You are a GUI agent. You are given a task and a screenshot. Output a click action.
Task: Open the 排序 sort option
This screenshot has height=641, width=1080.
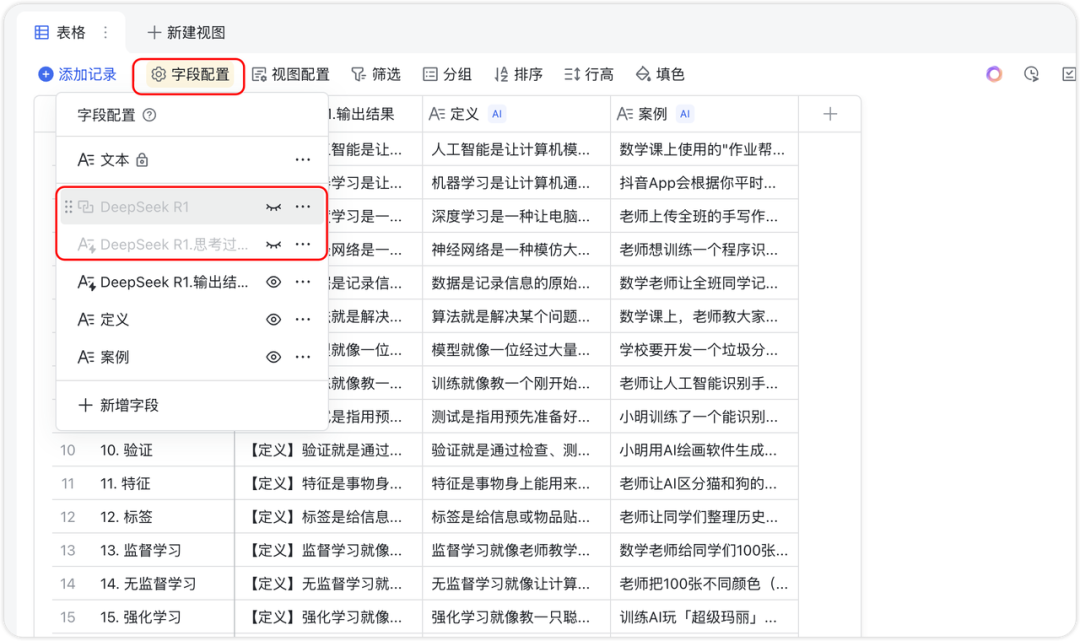point(519,74)
